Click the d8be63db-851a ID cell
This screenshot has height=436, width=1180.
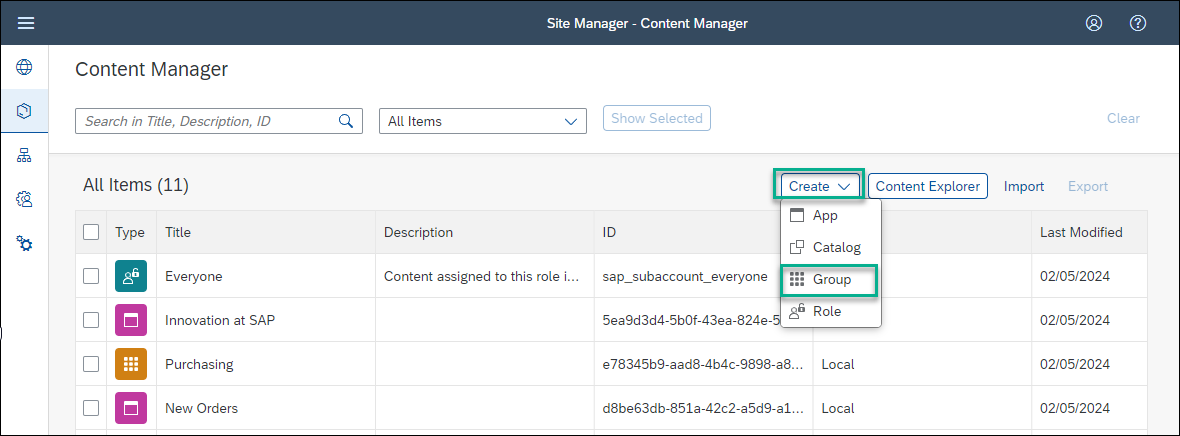click(704, 408)
